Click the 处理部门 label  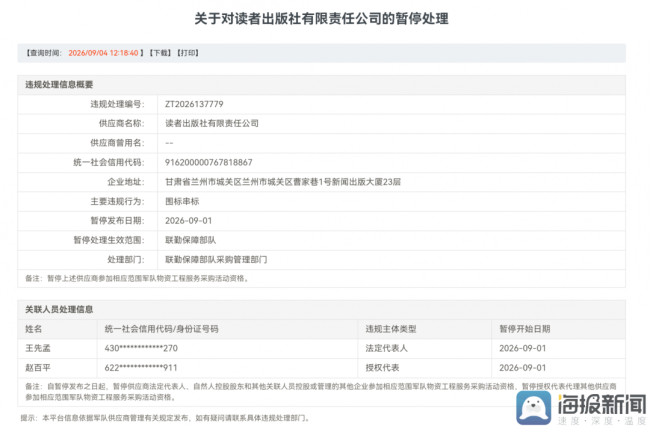point(126,259)
